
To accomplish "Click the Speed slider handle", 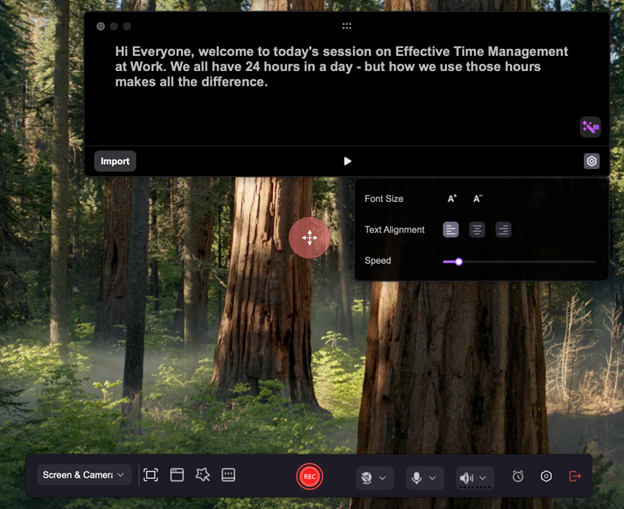I will click(x=459, y=261).
